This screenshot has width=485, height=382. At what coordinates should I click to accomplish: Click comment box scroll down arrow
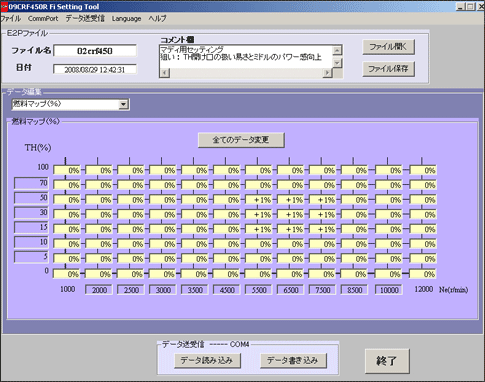tap(337, 63)
